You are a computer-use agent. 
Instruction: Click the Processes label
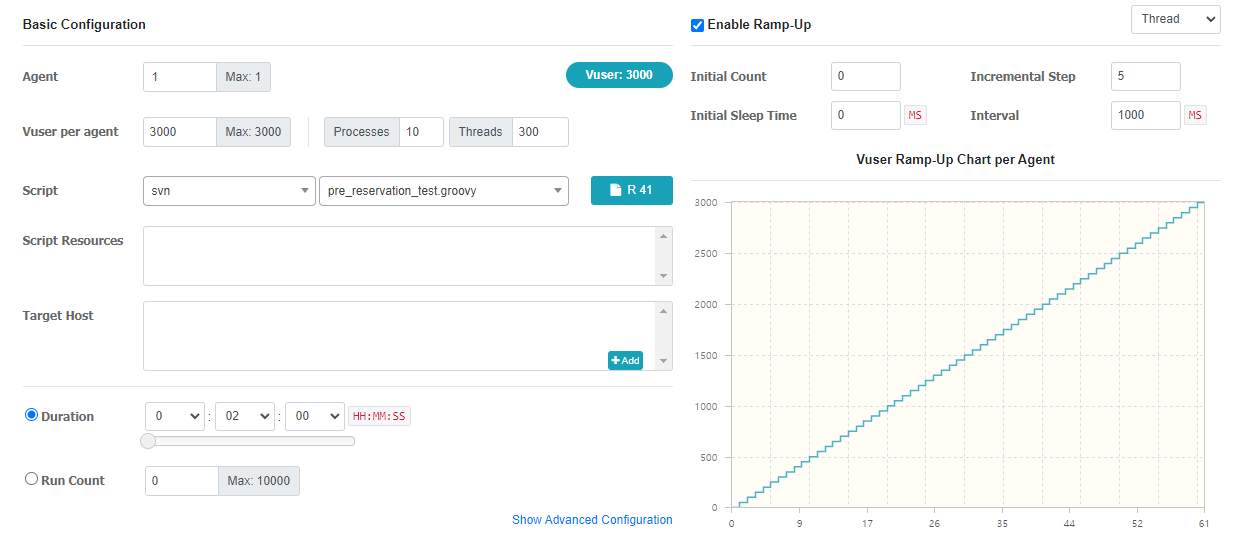coord(361,132)
